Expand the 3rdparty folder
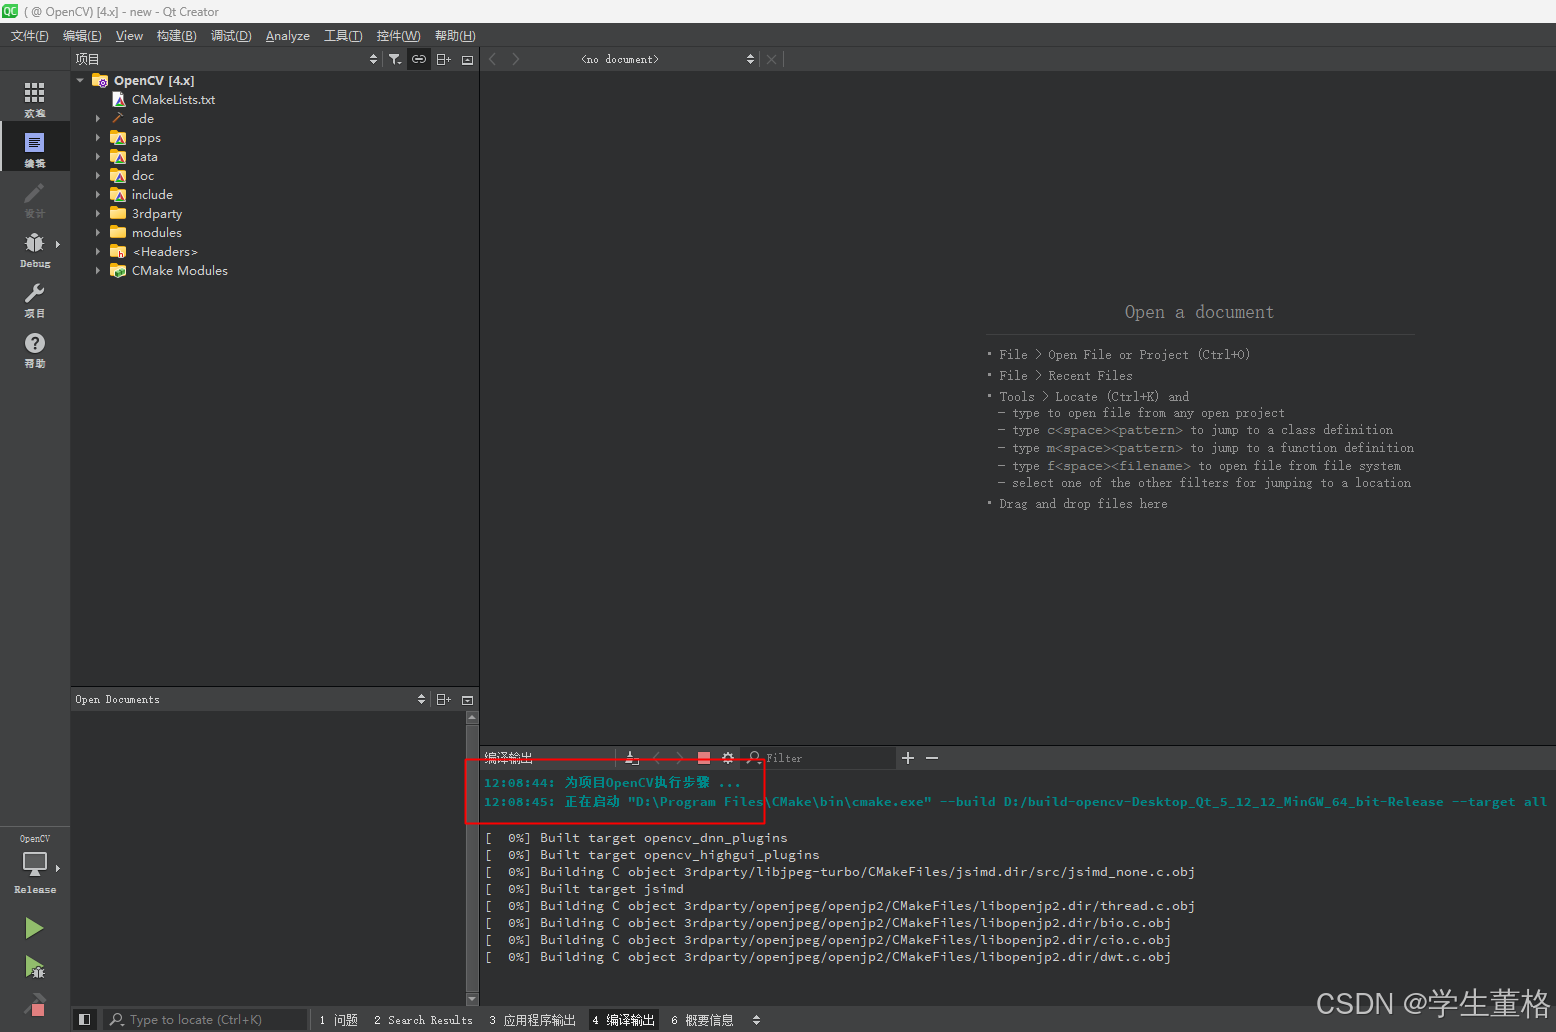 [x=98, y=213]
